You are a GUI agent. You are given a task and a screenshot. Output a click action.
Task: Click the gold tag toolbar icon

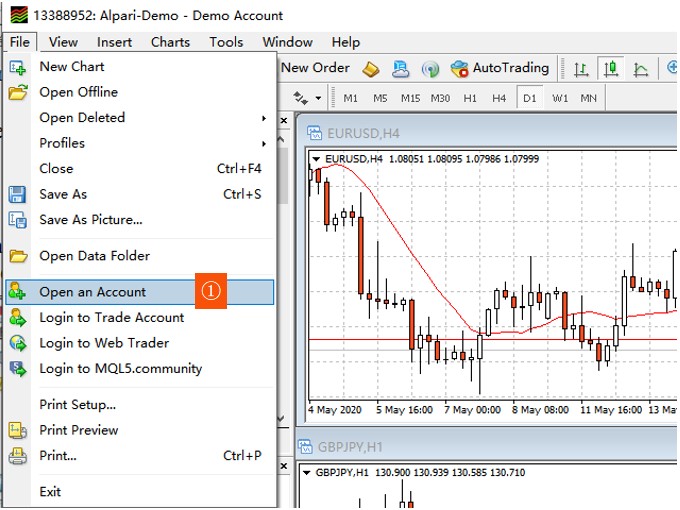click(x=370, y=69)
